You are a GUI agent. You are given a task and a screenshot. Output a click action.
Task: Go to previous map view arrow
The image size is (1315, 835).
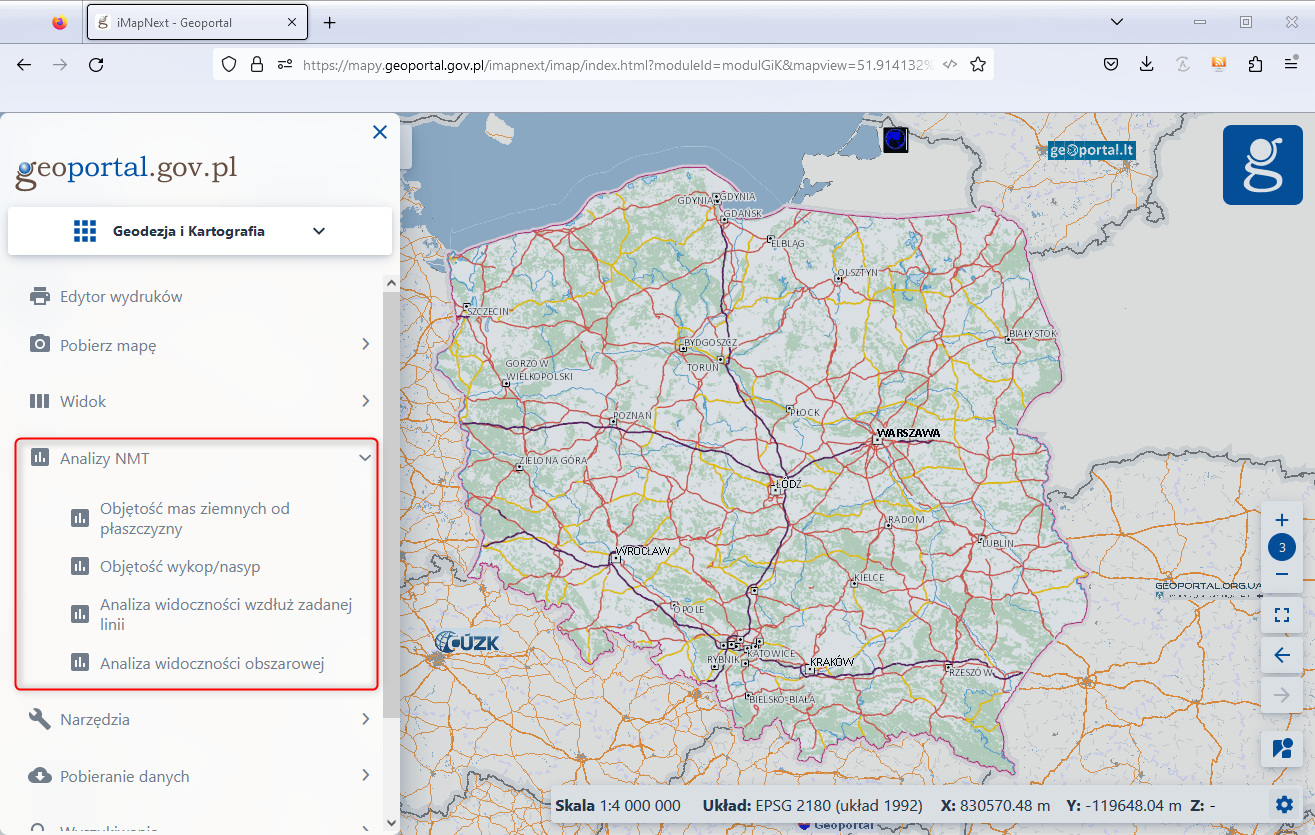click(1282, 656)
